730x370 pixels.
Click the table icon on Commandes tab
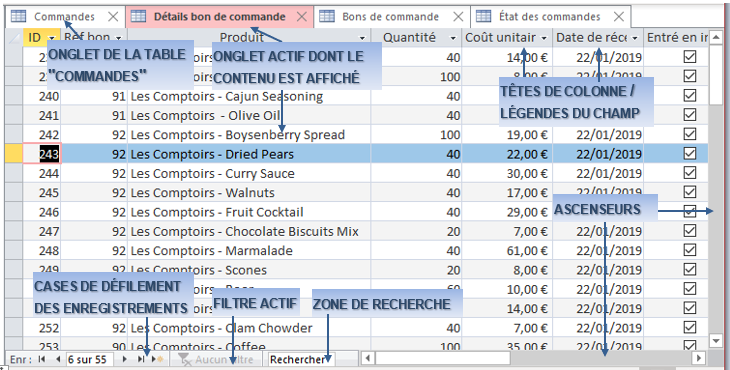(x=19, y=16)
